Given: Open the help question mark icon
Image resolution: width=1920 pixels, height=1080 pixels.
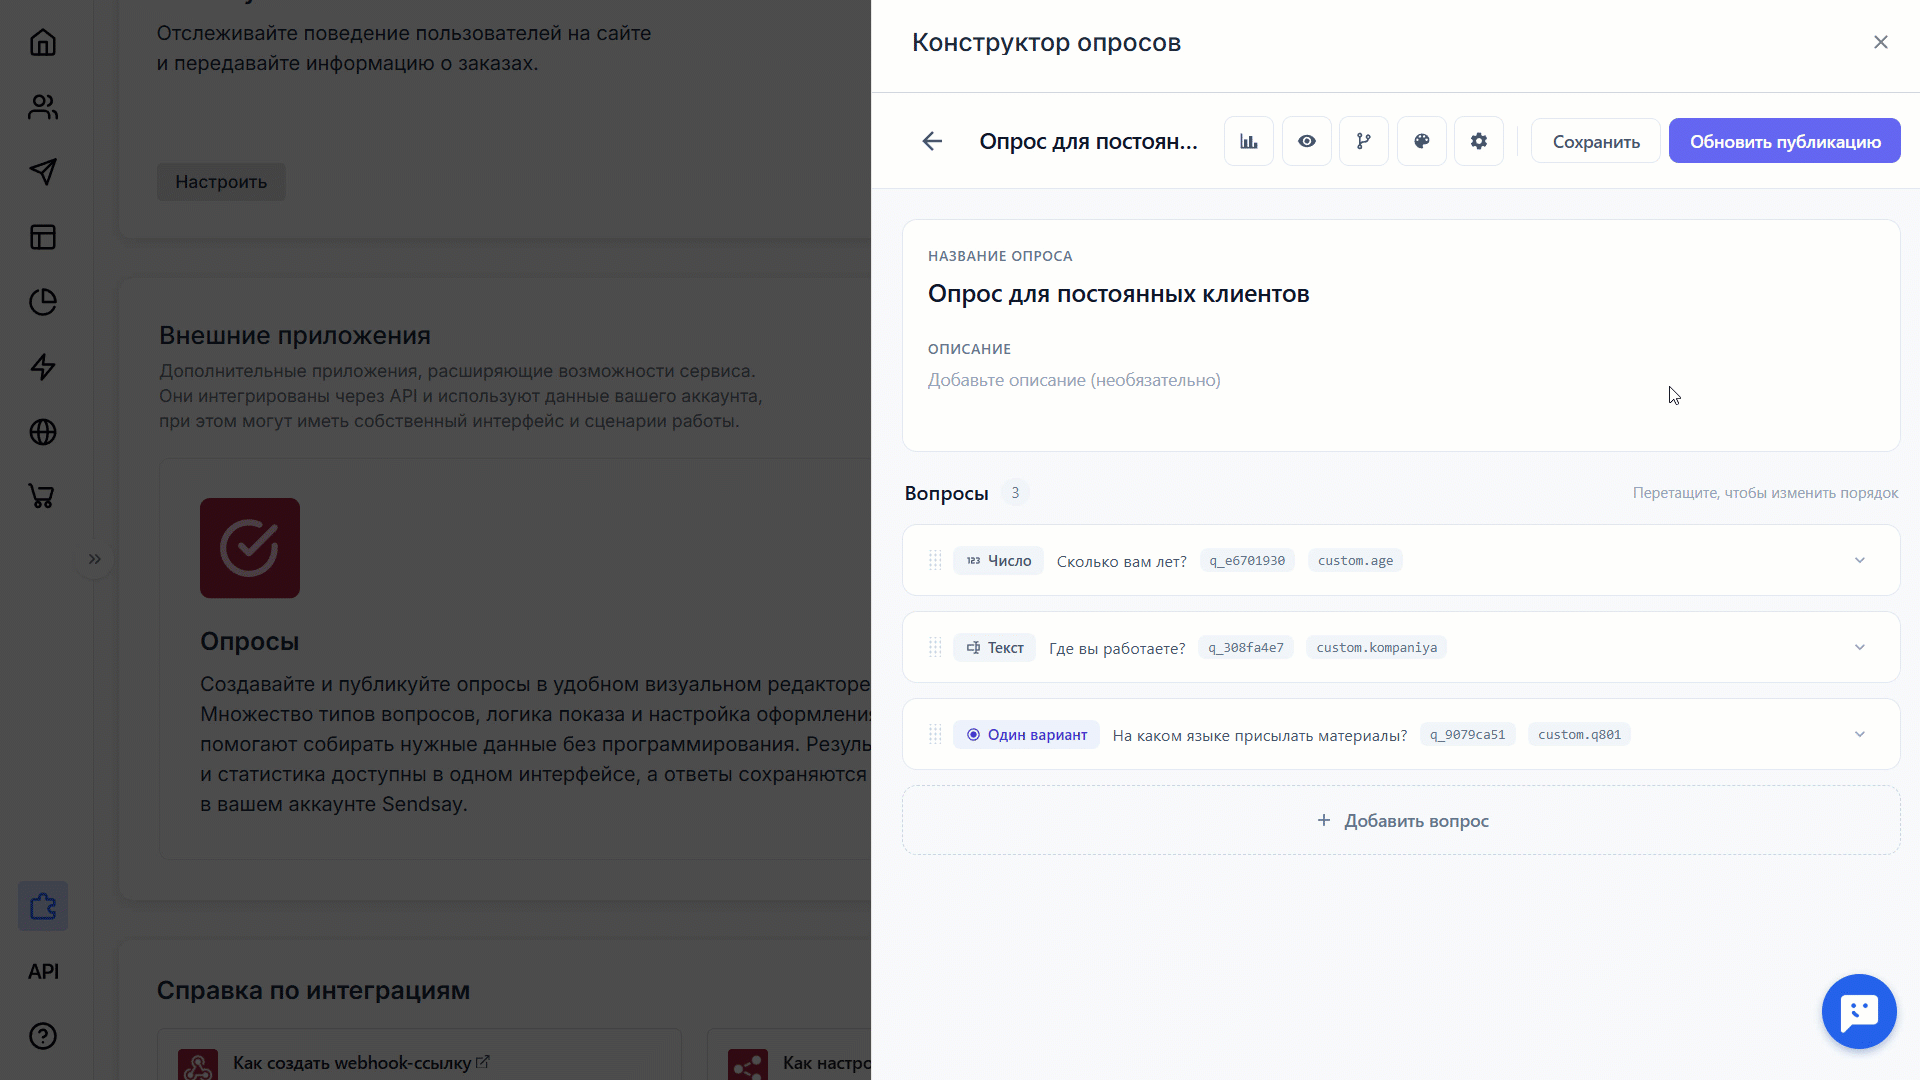Looking at the screenshot, I should 43,1036.
